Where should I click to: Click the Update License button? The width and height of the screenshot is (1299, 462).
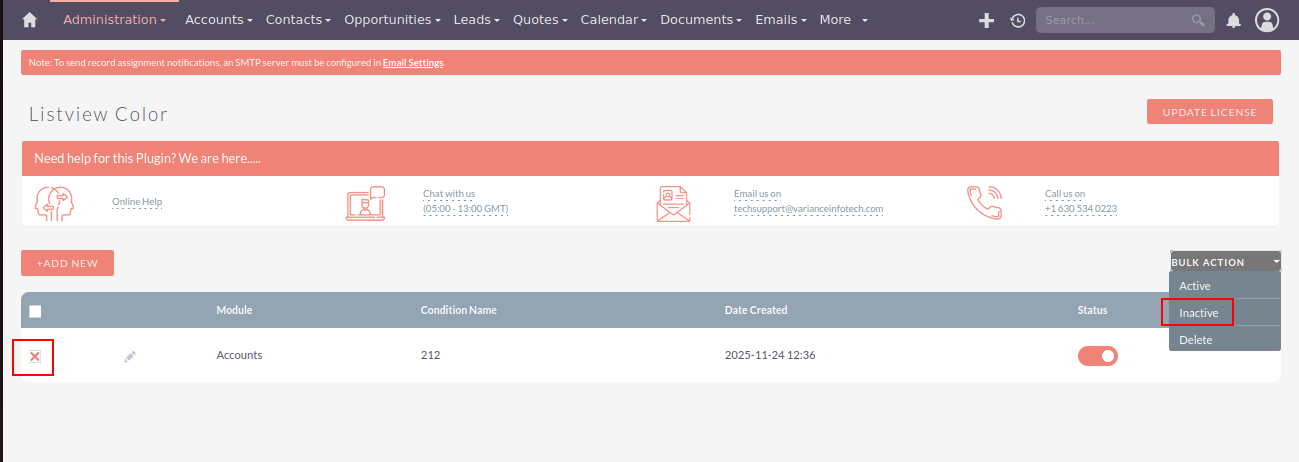1209,112
